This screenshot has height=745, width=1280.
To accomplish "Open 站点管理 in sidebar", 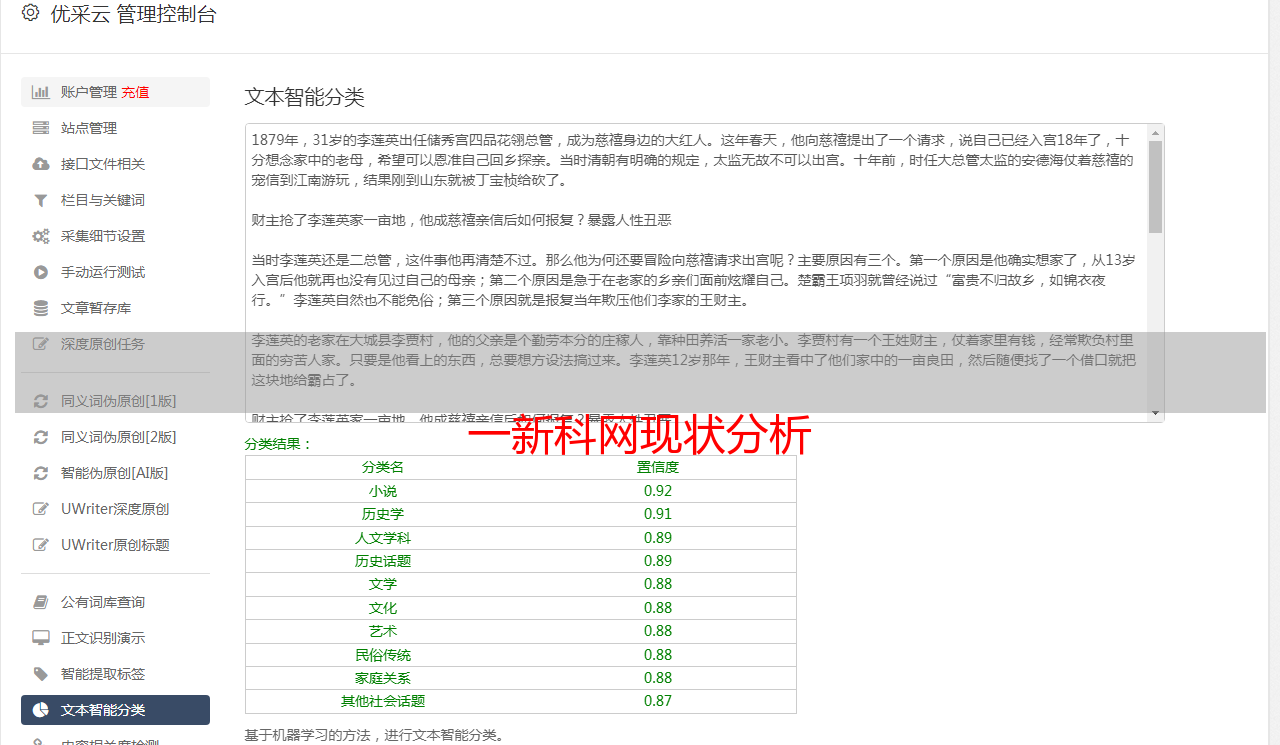I will [x=115, y=128].
